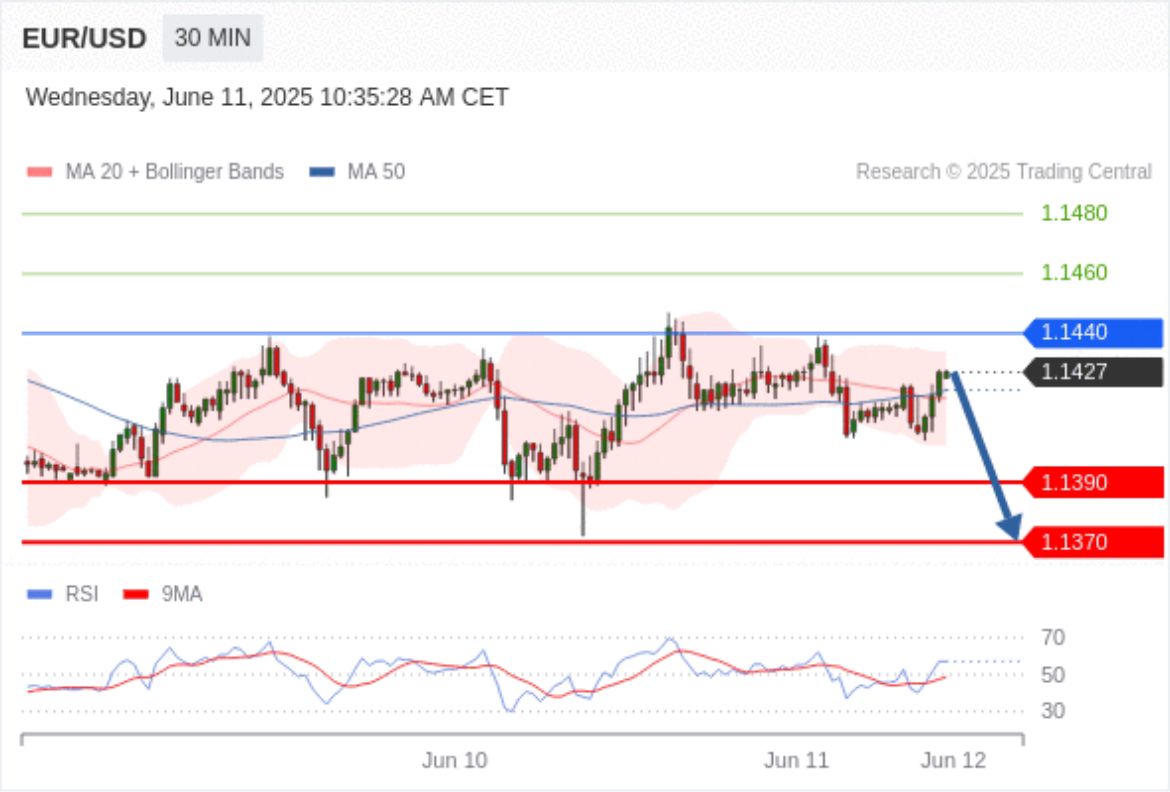This screenshot has width=1170, height=792.
Task: Click the Jun 11 date axis marker
Action: click(x=796, y=761)
